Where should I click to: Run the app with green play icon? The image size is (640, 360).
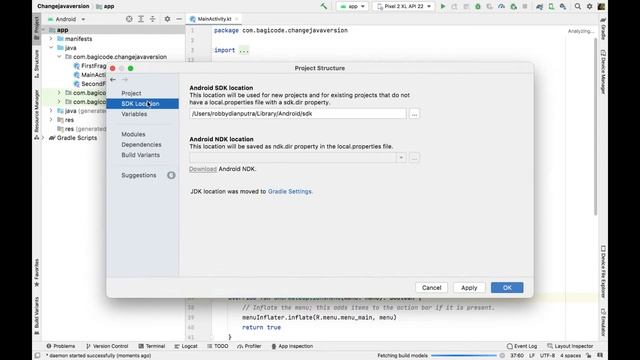tap(442, 6)
